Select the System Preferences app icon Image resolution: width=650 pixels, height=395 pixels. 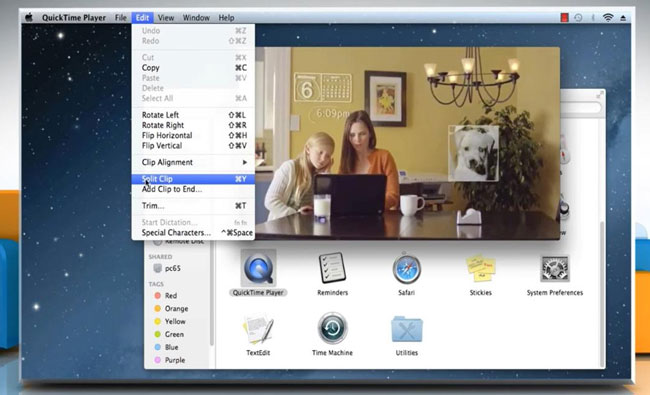coord(555,269)
